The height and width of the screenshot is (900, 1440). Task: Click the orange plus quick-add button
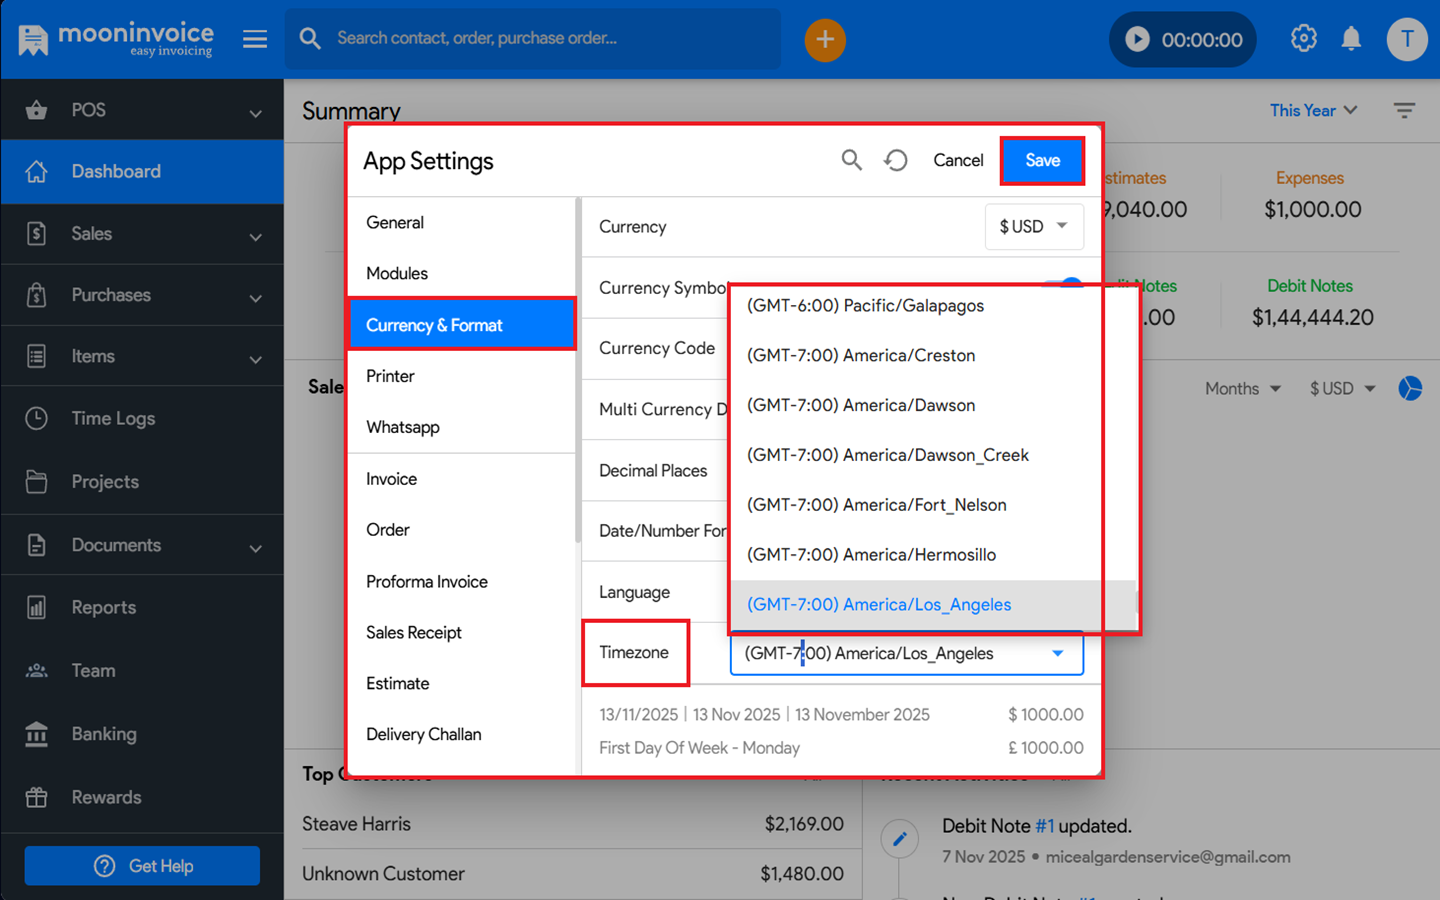click(x=825, y=40)
